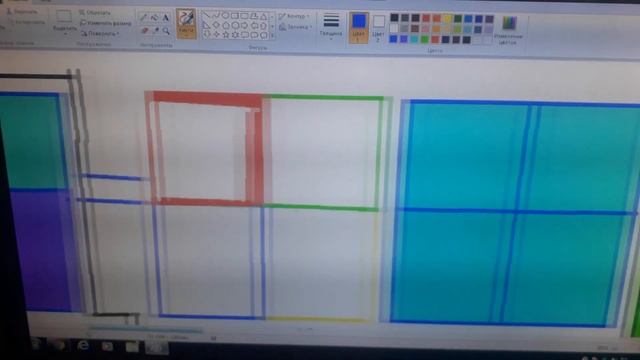Viewport: 640px width, 360px height.
Task: Pick the yellow palette color
Action: [x=447, y=18]
